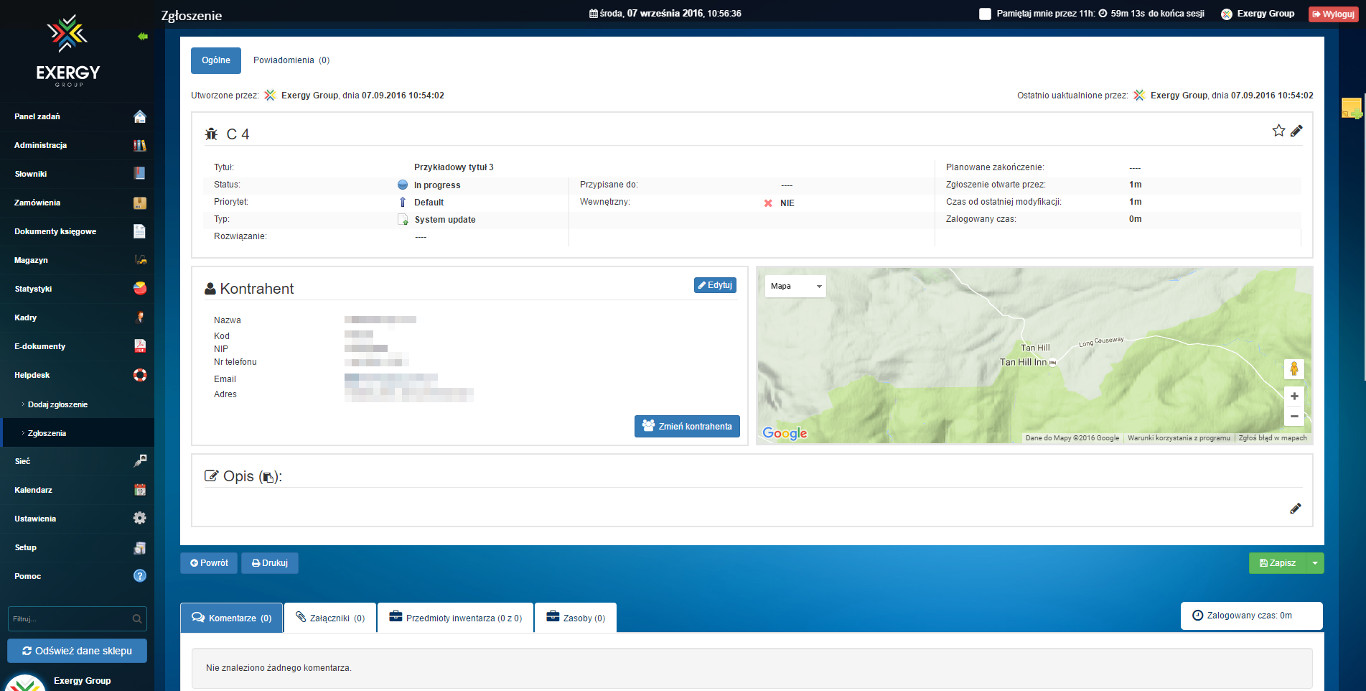
Task: Click the Powrót button
Action: coord(209,563)
